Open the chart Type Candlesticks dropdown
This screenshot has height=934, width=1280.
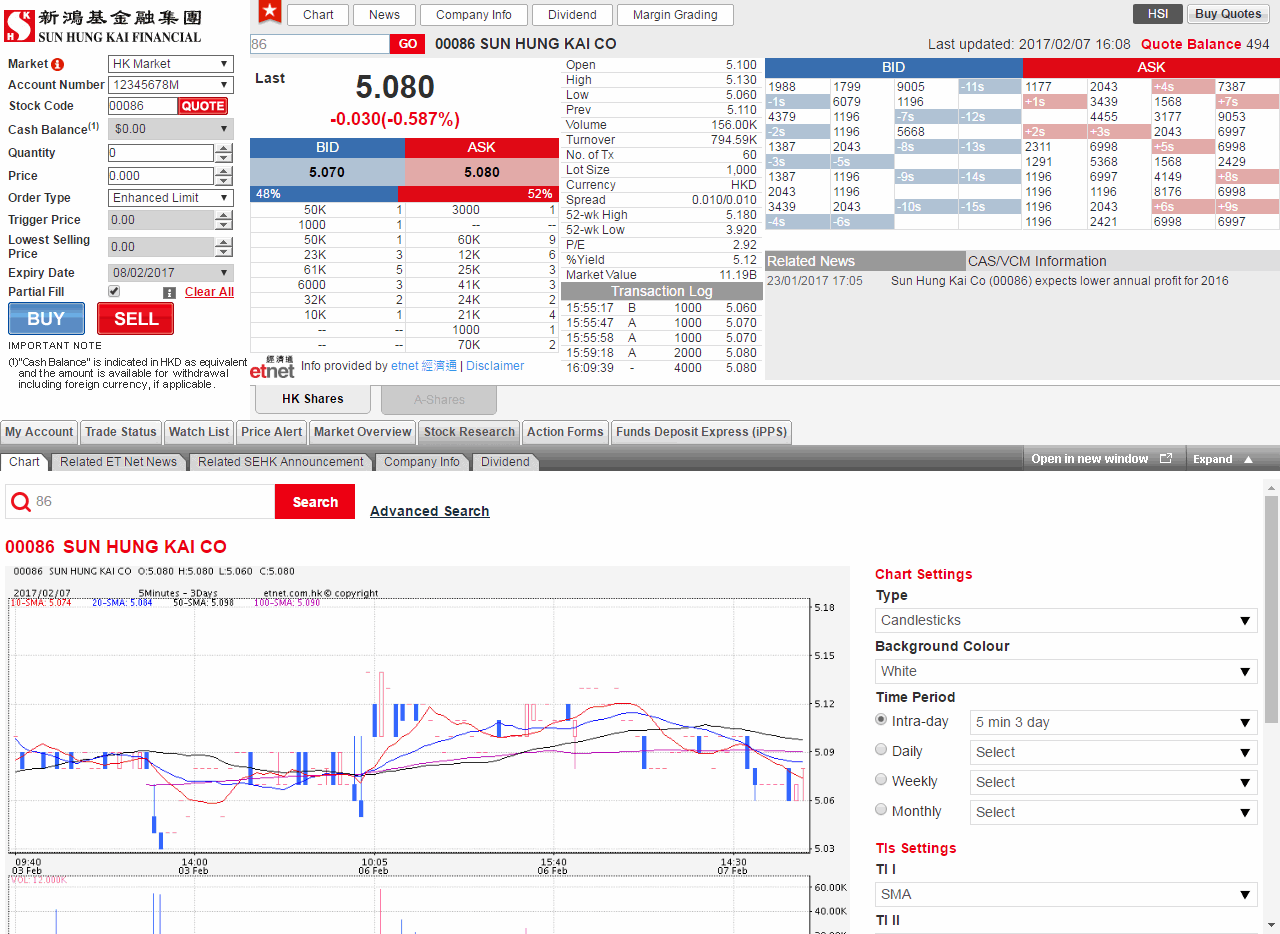pos(1066,620)
